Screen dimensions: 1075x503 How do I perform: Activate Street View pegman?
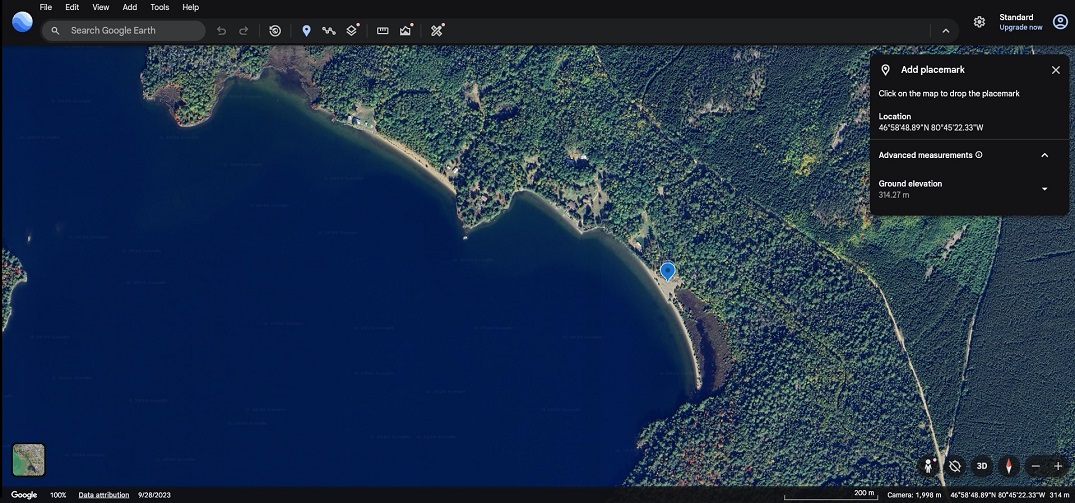tap(929, 466)
